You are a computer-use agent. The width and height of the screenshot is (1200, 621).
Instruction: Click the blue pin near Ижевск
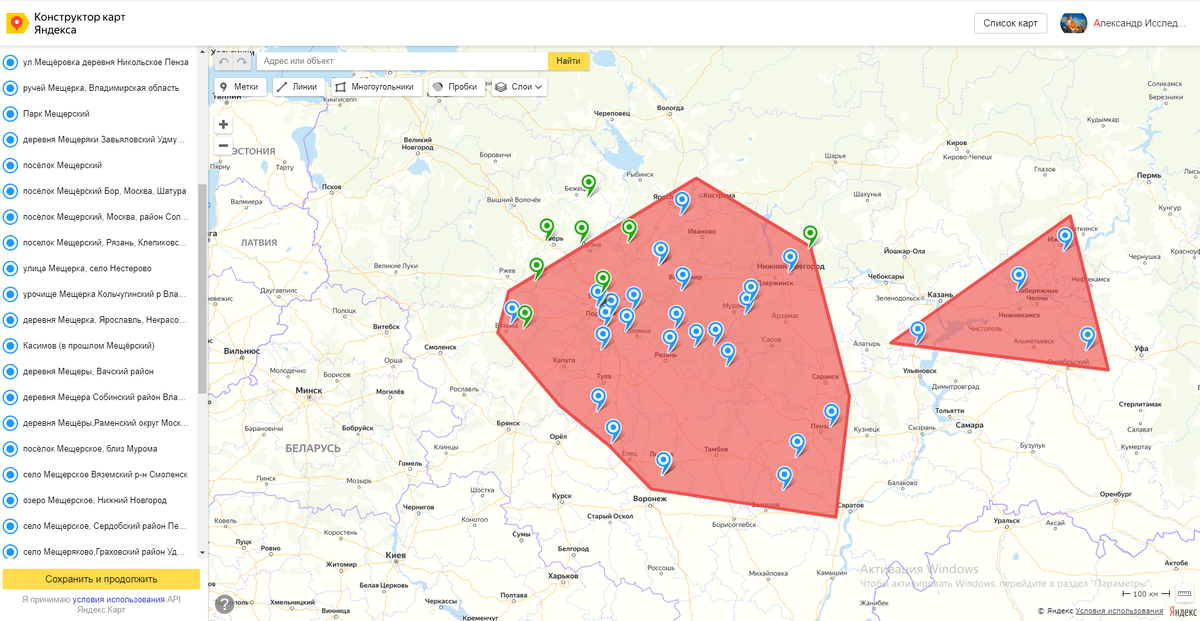1065,238
